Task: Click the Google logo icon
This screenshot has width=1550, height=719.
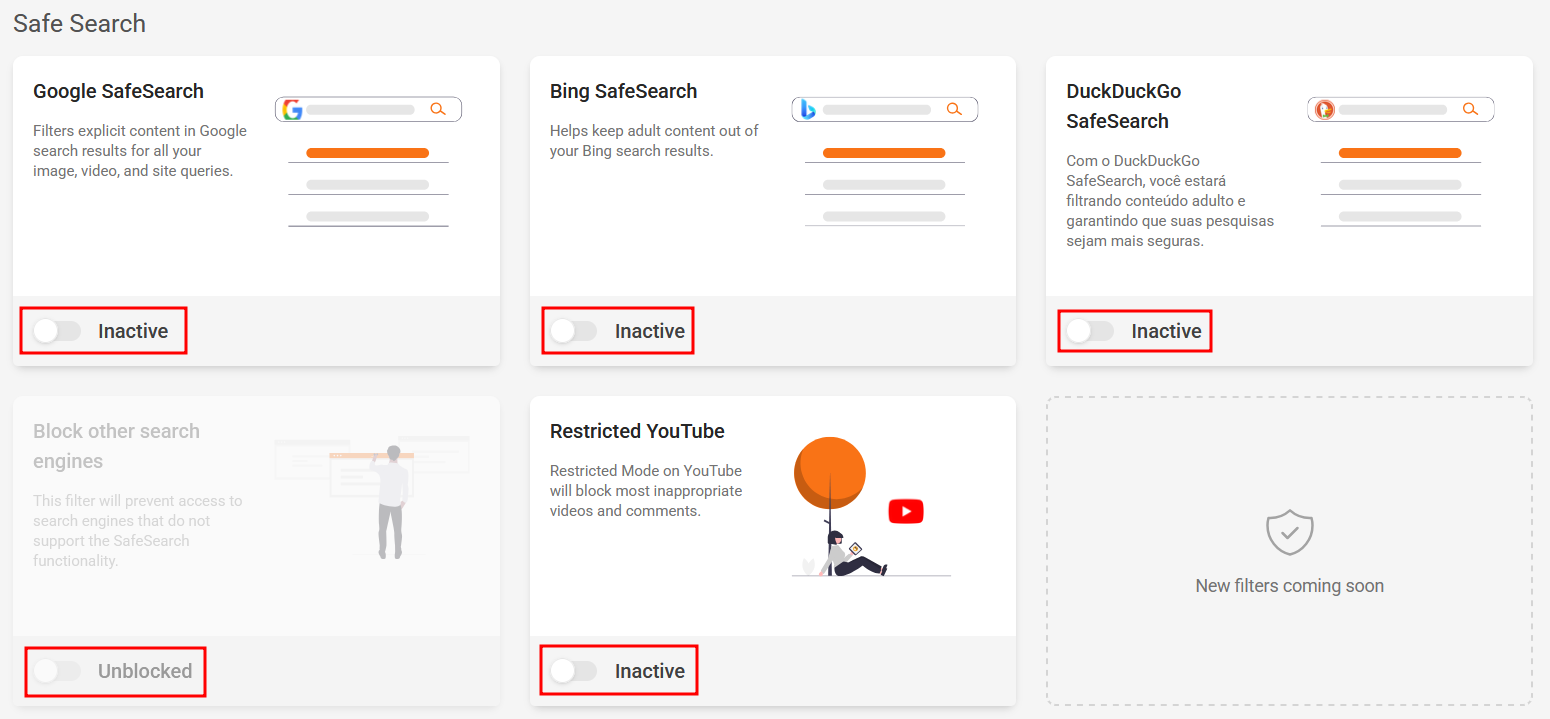Action: [292, 109]
